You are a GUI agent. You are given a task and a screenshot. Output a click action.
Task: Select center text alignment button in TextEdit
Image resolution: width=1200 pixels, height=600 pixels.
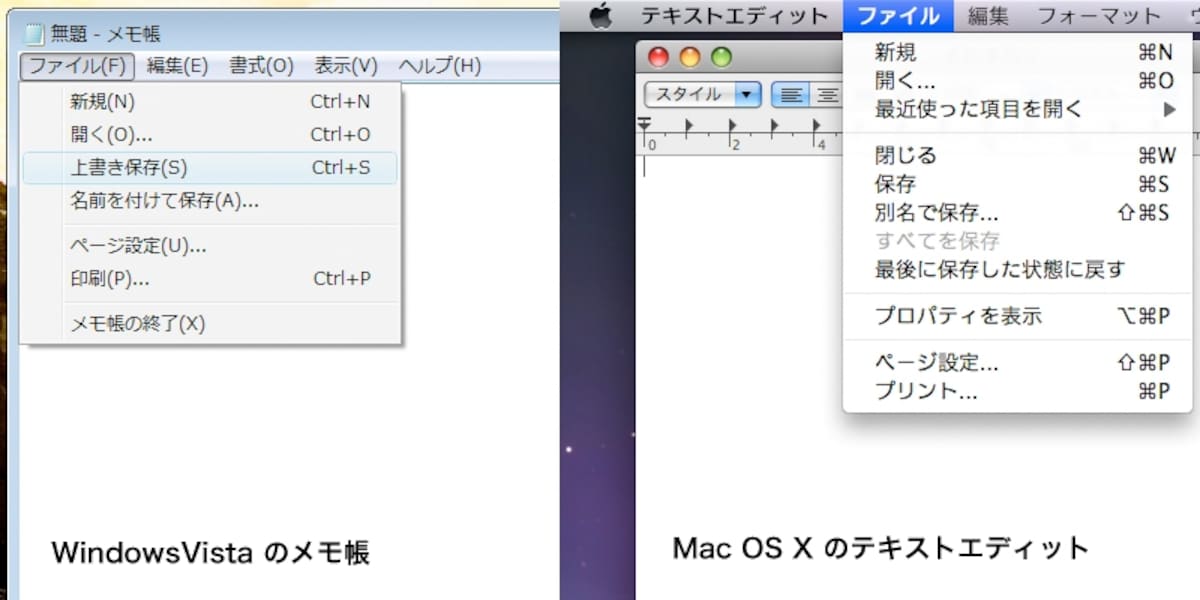(x=827, y=95)
